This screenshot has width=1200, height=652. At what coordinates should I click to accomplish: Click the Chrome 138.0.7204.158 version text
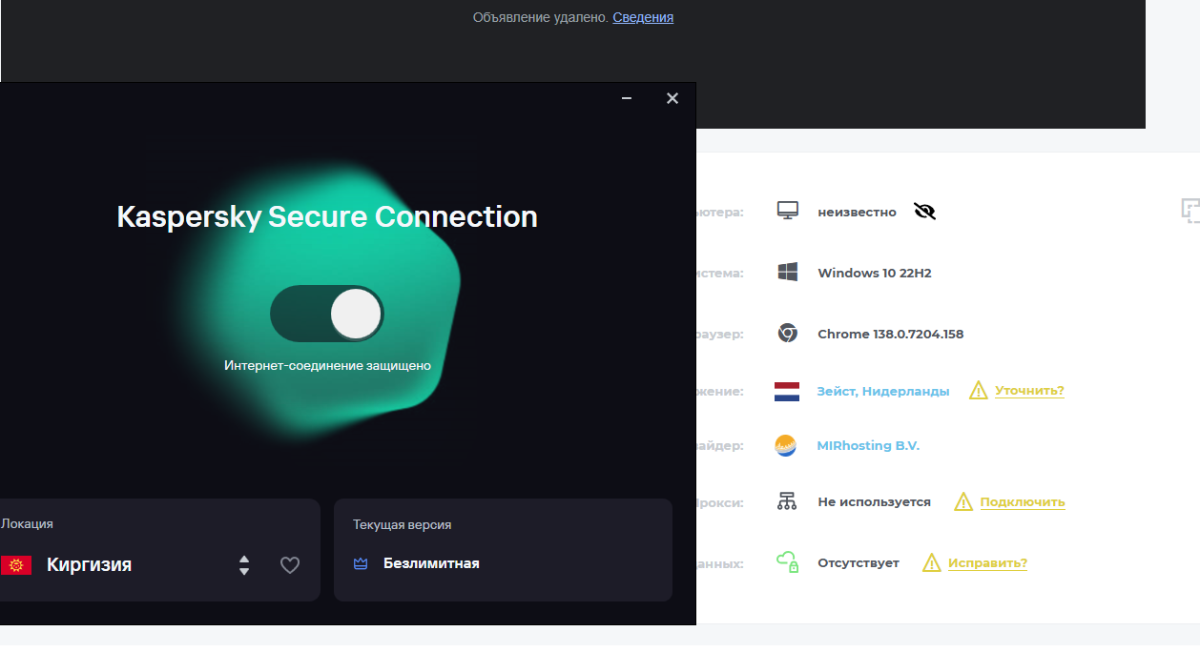click(x=890, y=334)
